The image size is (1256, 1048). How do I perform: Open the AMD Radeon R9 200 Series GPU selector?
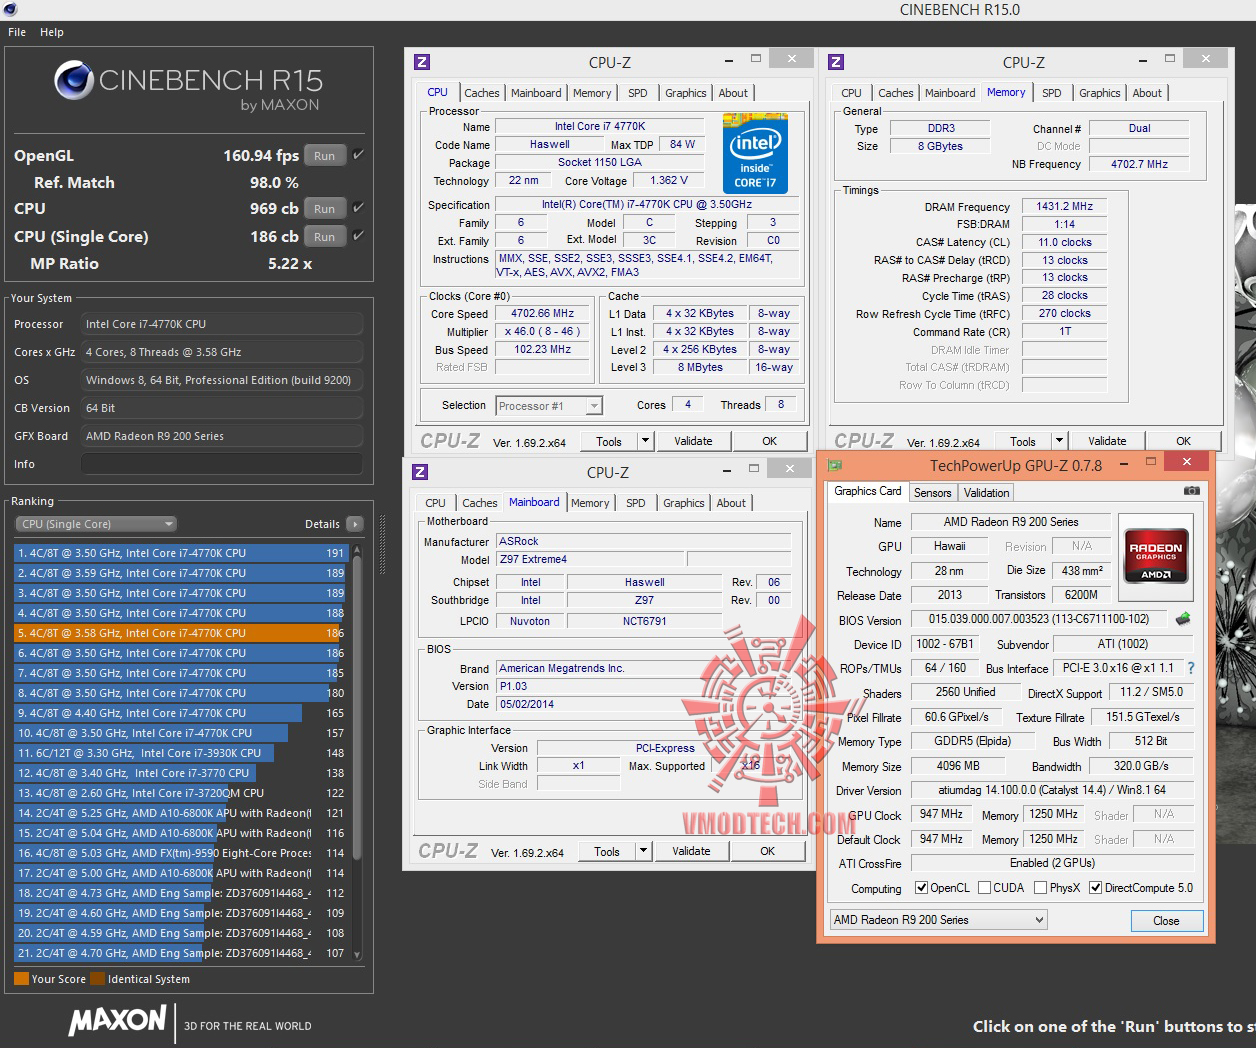(x=938, y=920)
